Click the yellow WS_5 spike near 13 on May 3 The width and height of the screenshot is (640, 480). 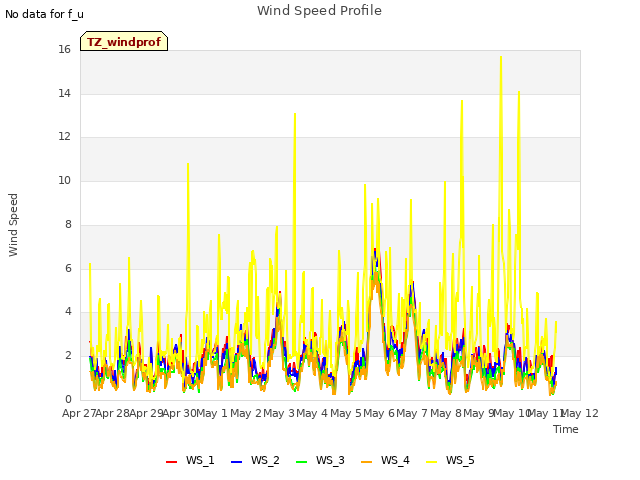295,115
